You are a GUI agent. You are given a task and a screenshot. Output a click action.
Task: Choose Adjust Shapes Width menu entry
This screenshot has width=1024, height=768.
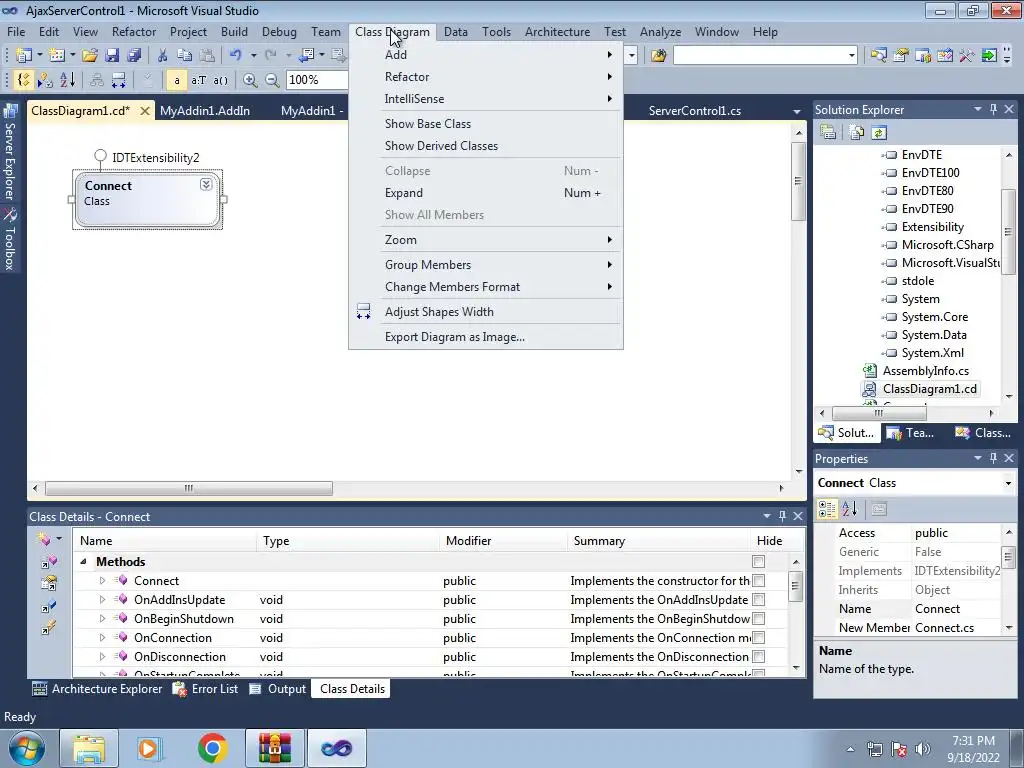coord(486,312)
